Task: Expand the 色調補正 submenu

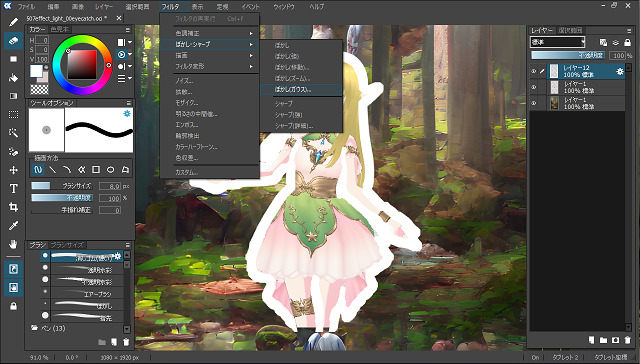Action: (209, 33)
